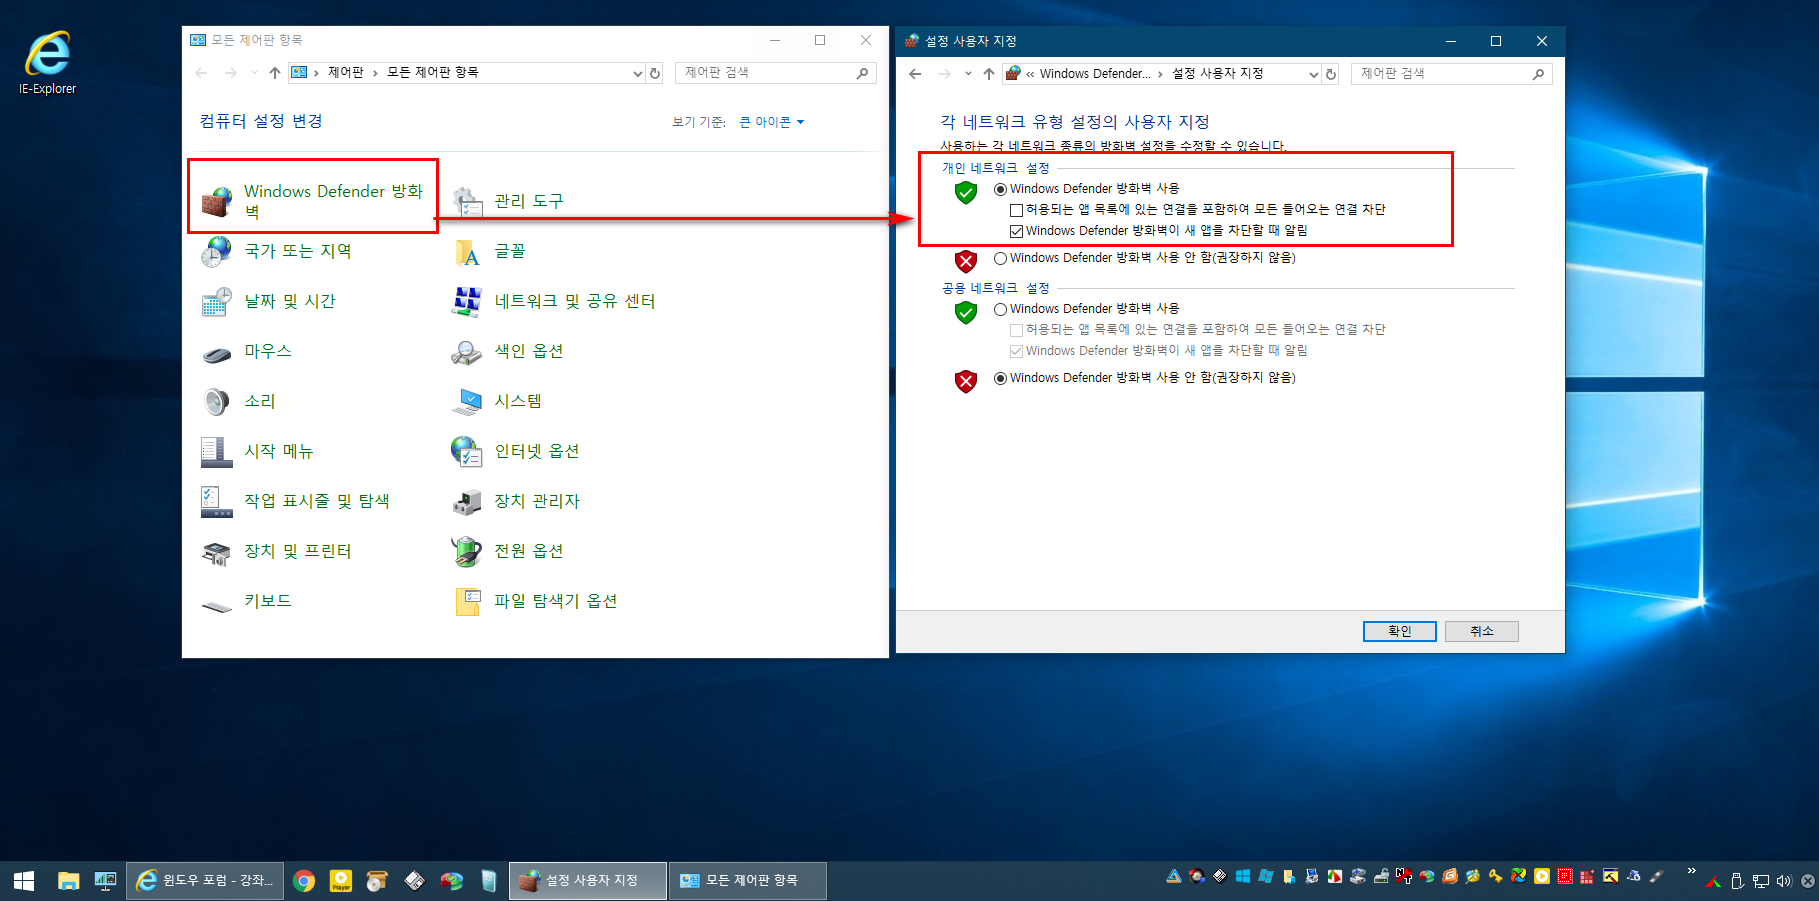
Task: Click 제어판 검색 field in 설정 사용자 지정 window
Action: pos(1451,74)
